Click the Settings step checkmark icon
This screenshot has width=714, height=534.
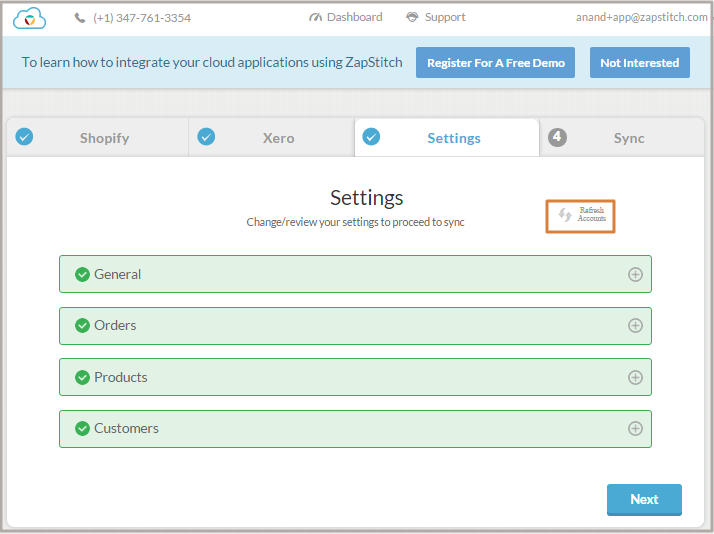tap(371, 137)
